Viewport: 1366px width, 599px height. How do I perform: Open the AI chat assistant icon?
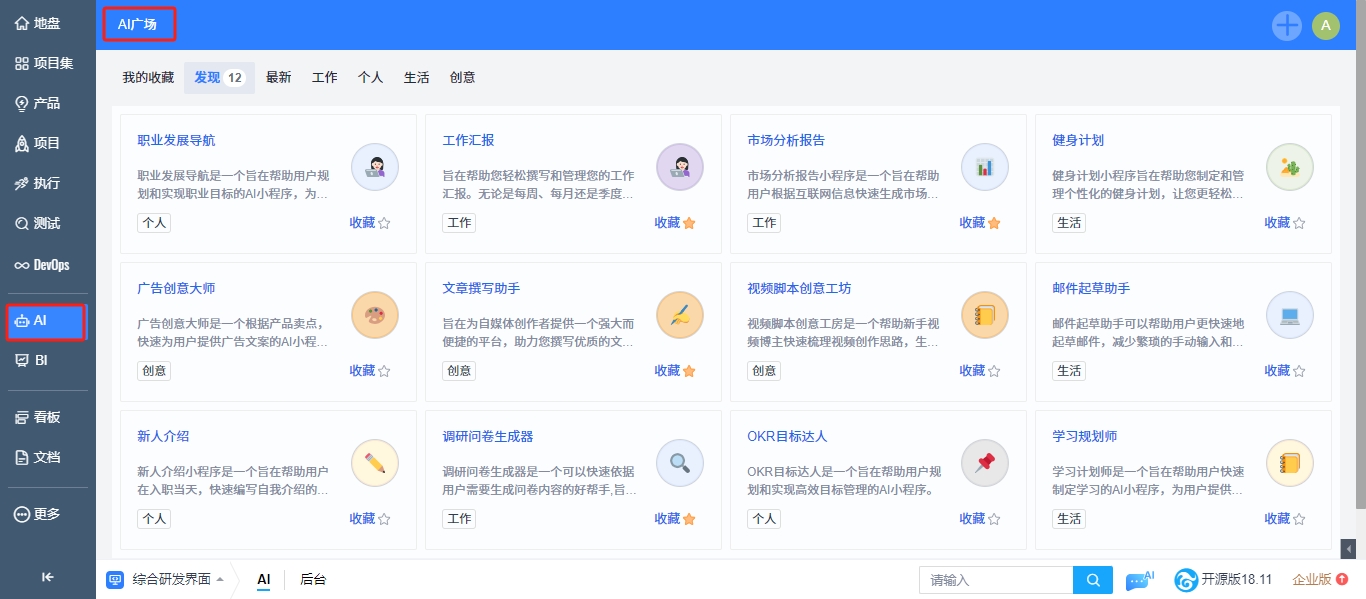(1139, 580)
